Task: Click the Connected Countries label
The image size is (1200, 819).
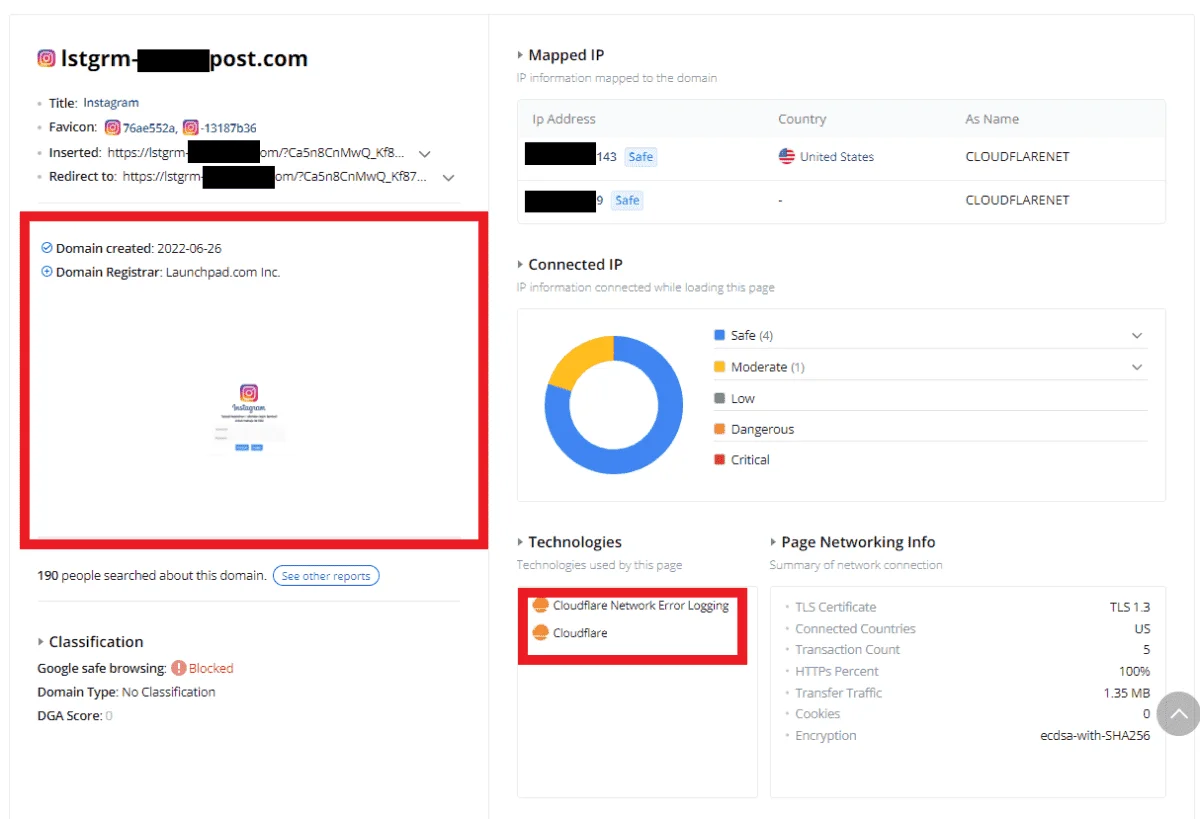Action: click(855, 629)
